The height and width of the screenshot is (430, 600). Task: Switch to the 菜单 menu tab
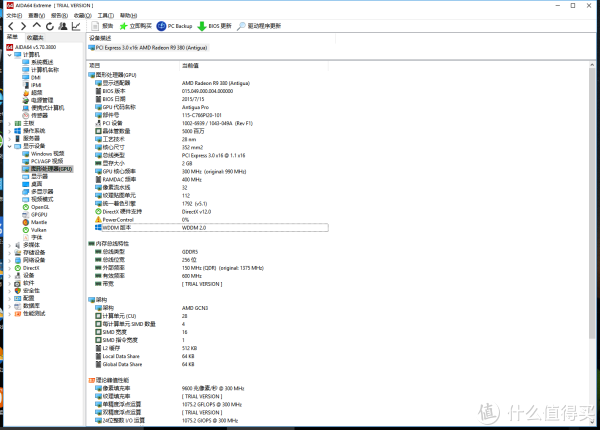click(13, 37)
